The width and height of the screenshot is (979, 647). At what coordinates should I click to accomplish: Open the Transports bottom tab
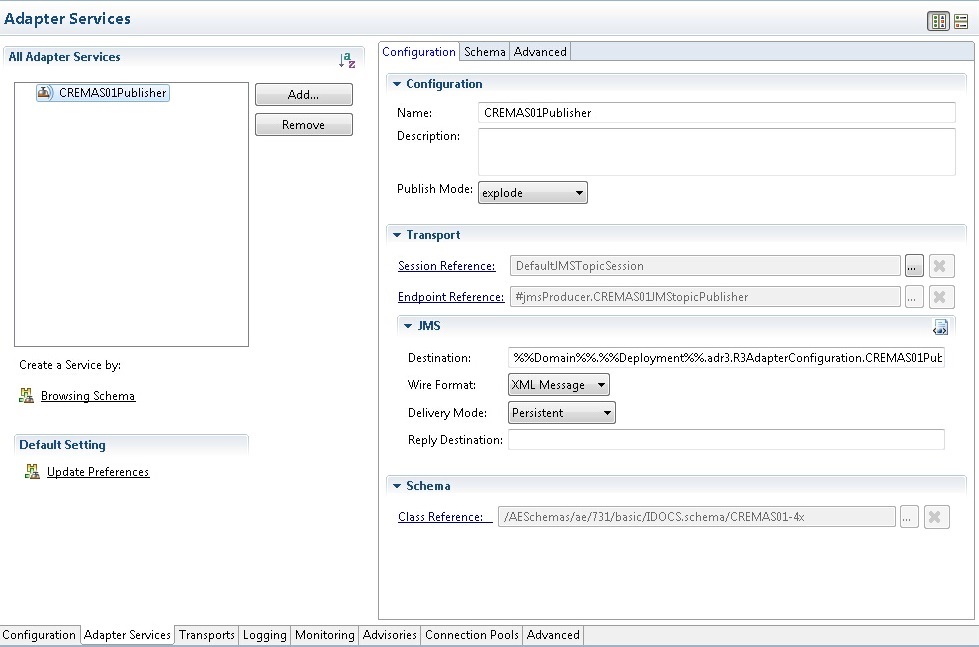click(x=207, y=635)
